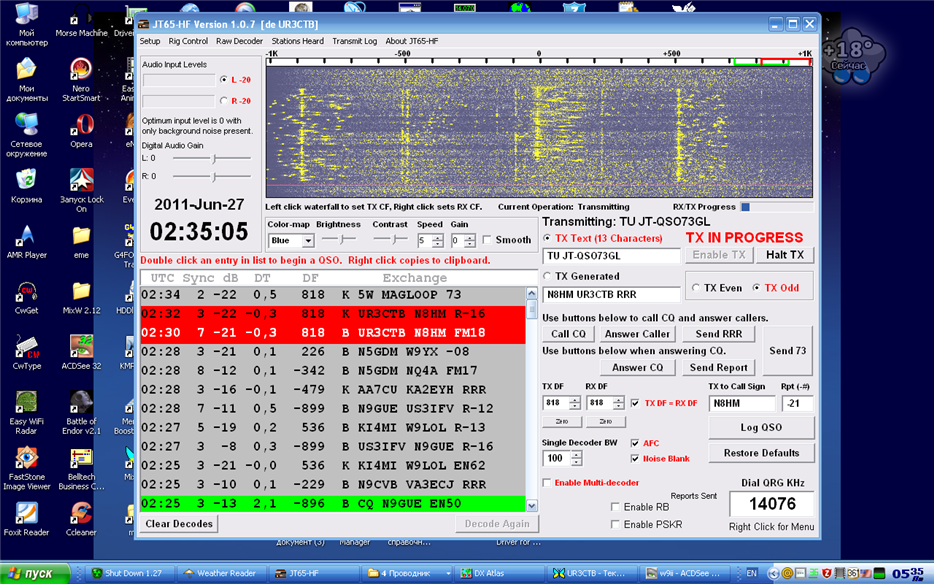
Task: Select TX Generated radio button
Action: click(547, 276)
